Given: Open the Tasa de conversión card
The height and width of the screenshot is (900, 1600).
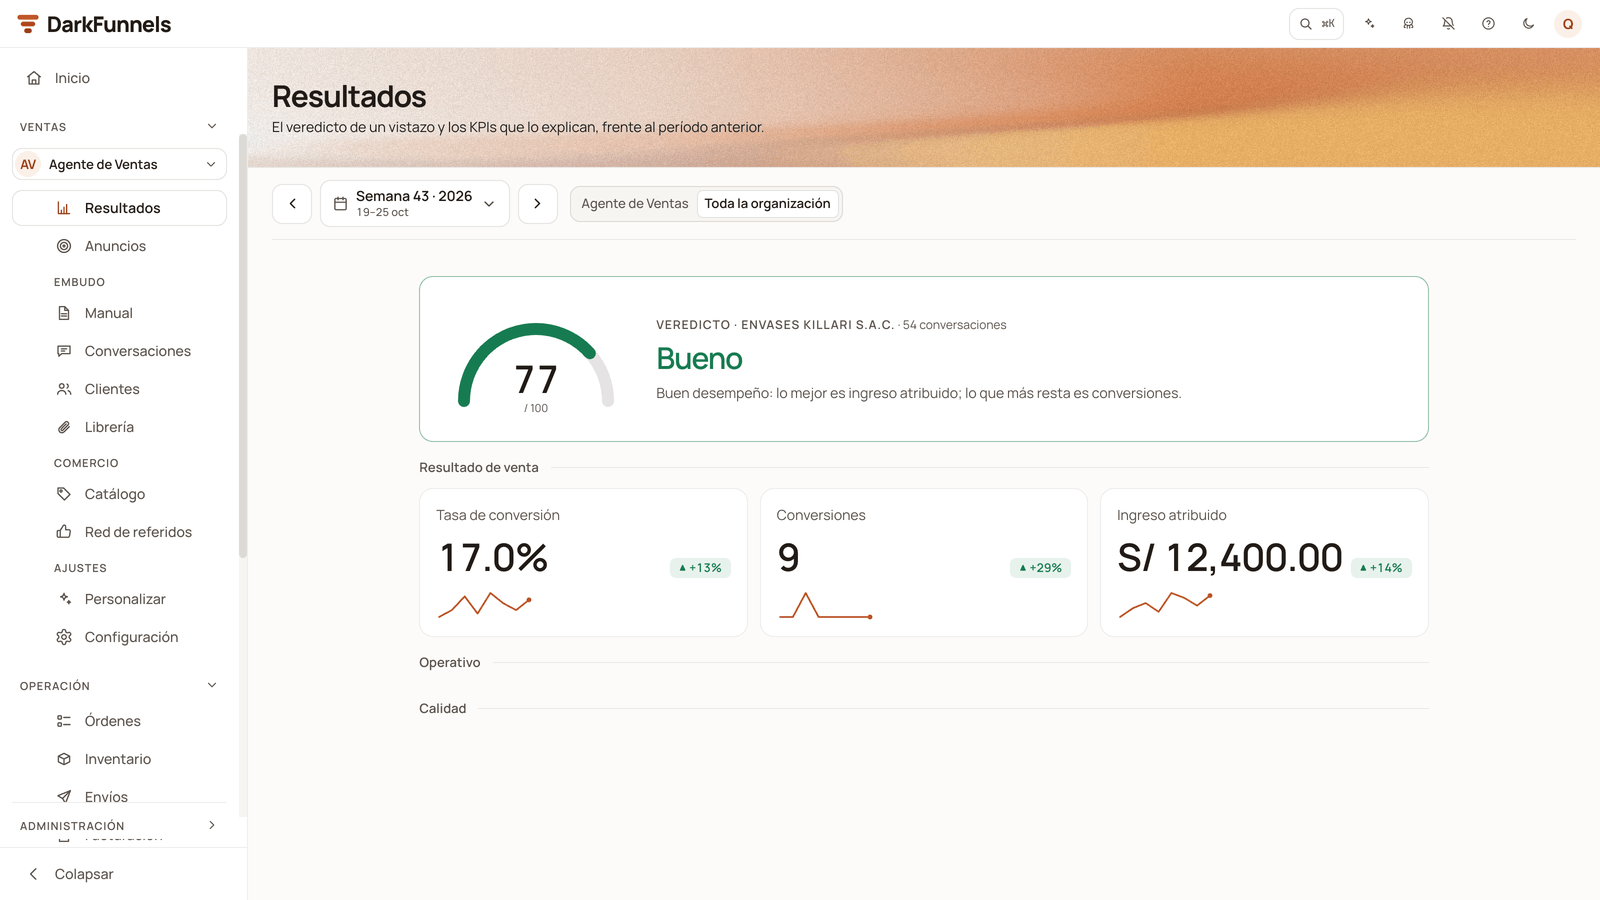Looking at the screenshot, I should pyautogui.click(x=583, y=562).
